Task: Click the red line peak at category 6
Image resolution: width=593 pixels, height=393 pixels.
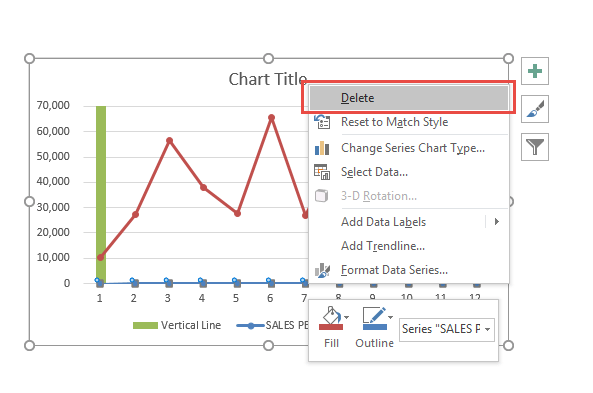Action: point(271,118)
